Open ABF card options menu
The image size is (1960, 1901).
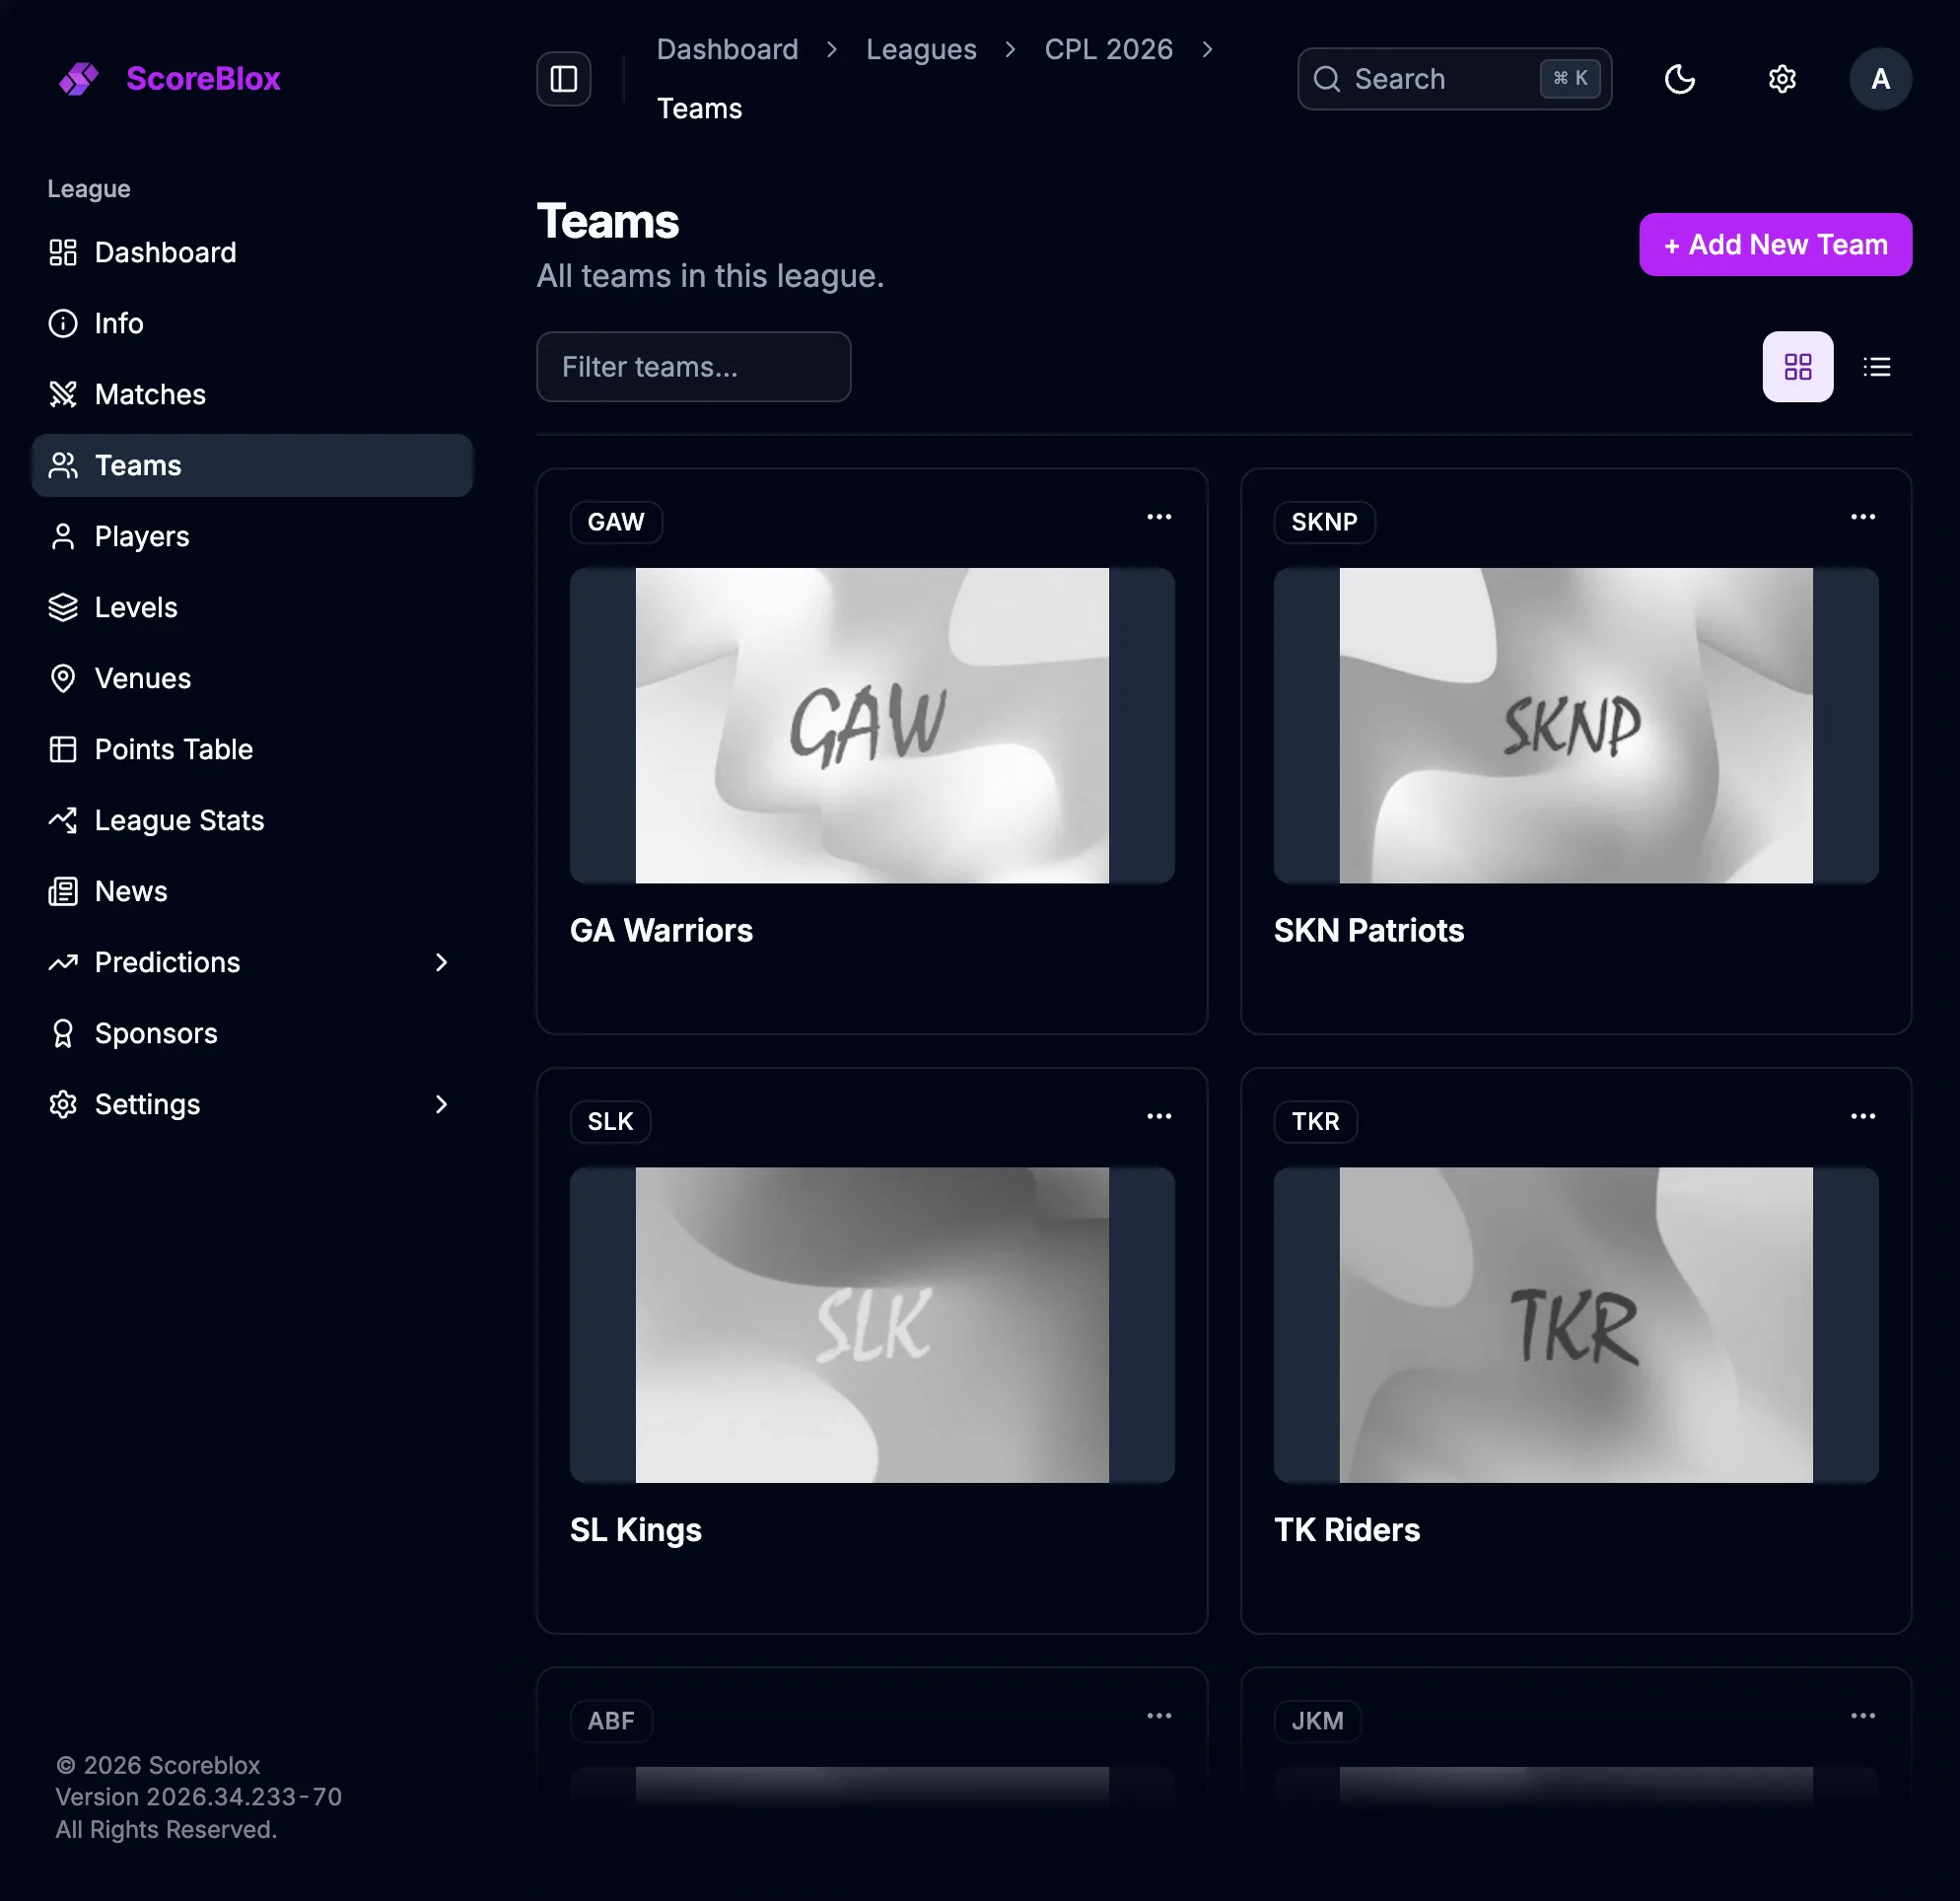click(1159, 1716)
